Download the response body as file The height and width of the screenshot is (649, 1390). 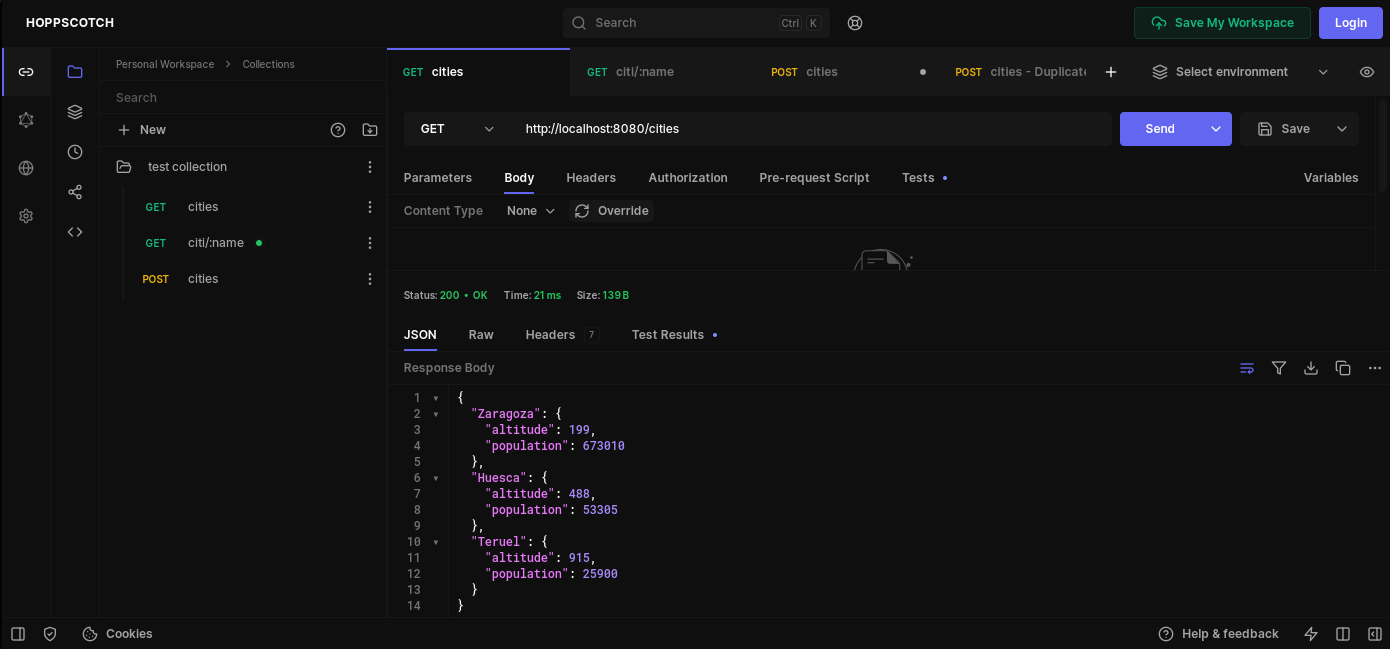[x=1310, y=368]
